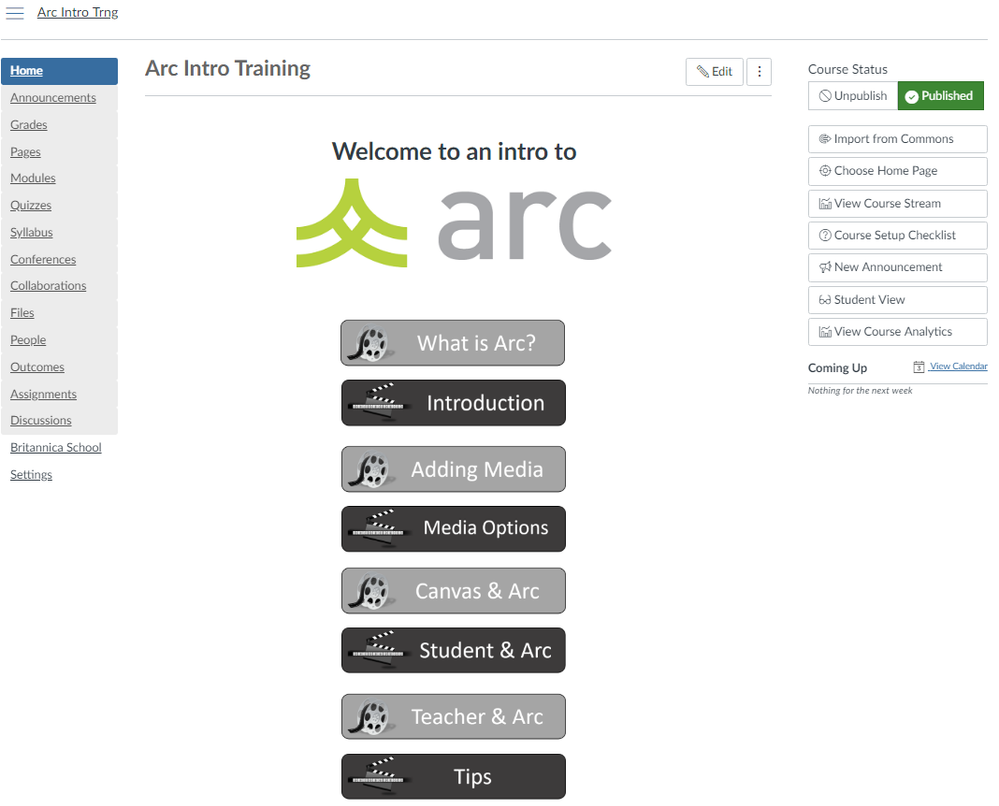Click the pencil icon on Edit
Image resolution: width=999 pixels, height=806 pixels.
pos(703,71)
